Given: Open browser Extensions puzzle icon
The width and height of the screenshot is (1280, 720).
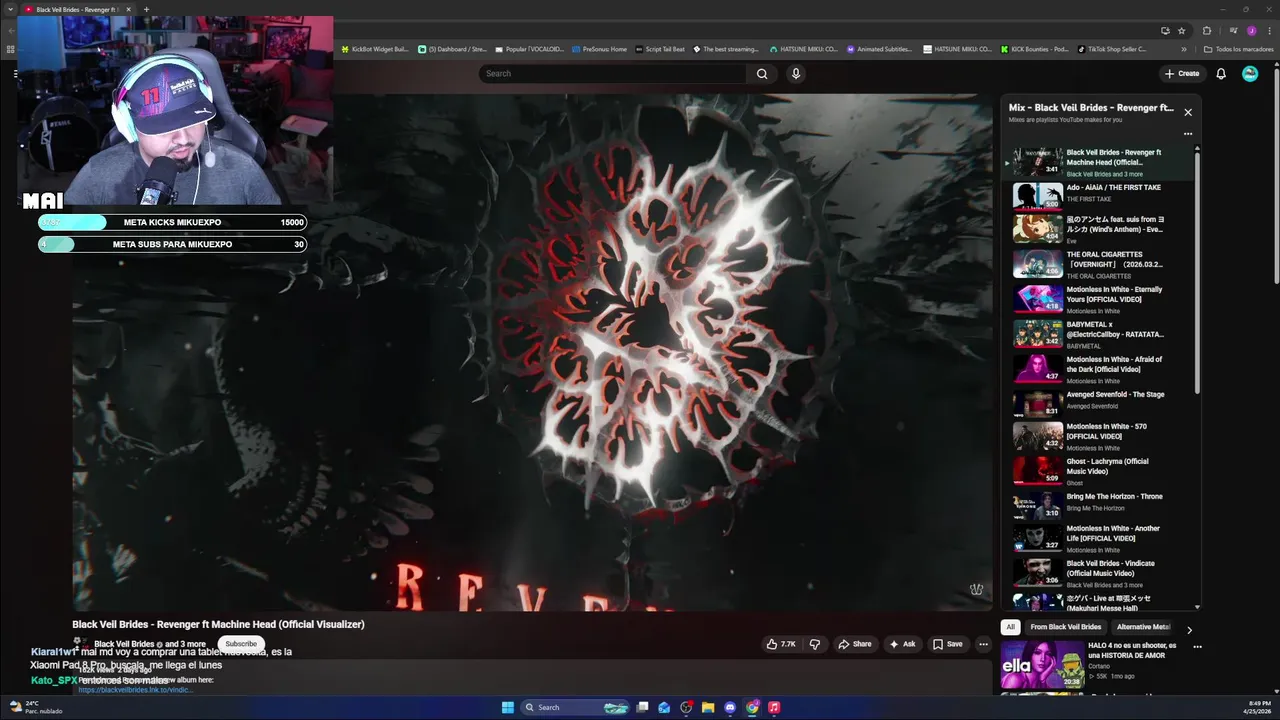Looking at the screenshot, I should point(1207,31).
